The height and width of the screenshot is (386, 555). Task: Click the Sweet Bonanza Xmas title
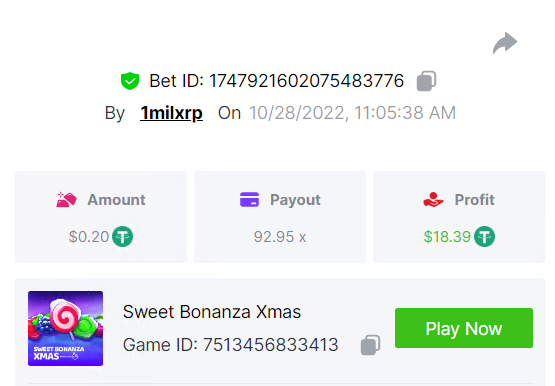[212, 312]
